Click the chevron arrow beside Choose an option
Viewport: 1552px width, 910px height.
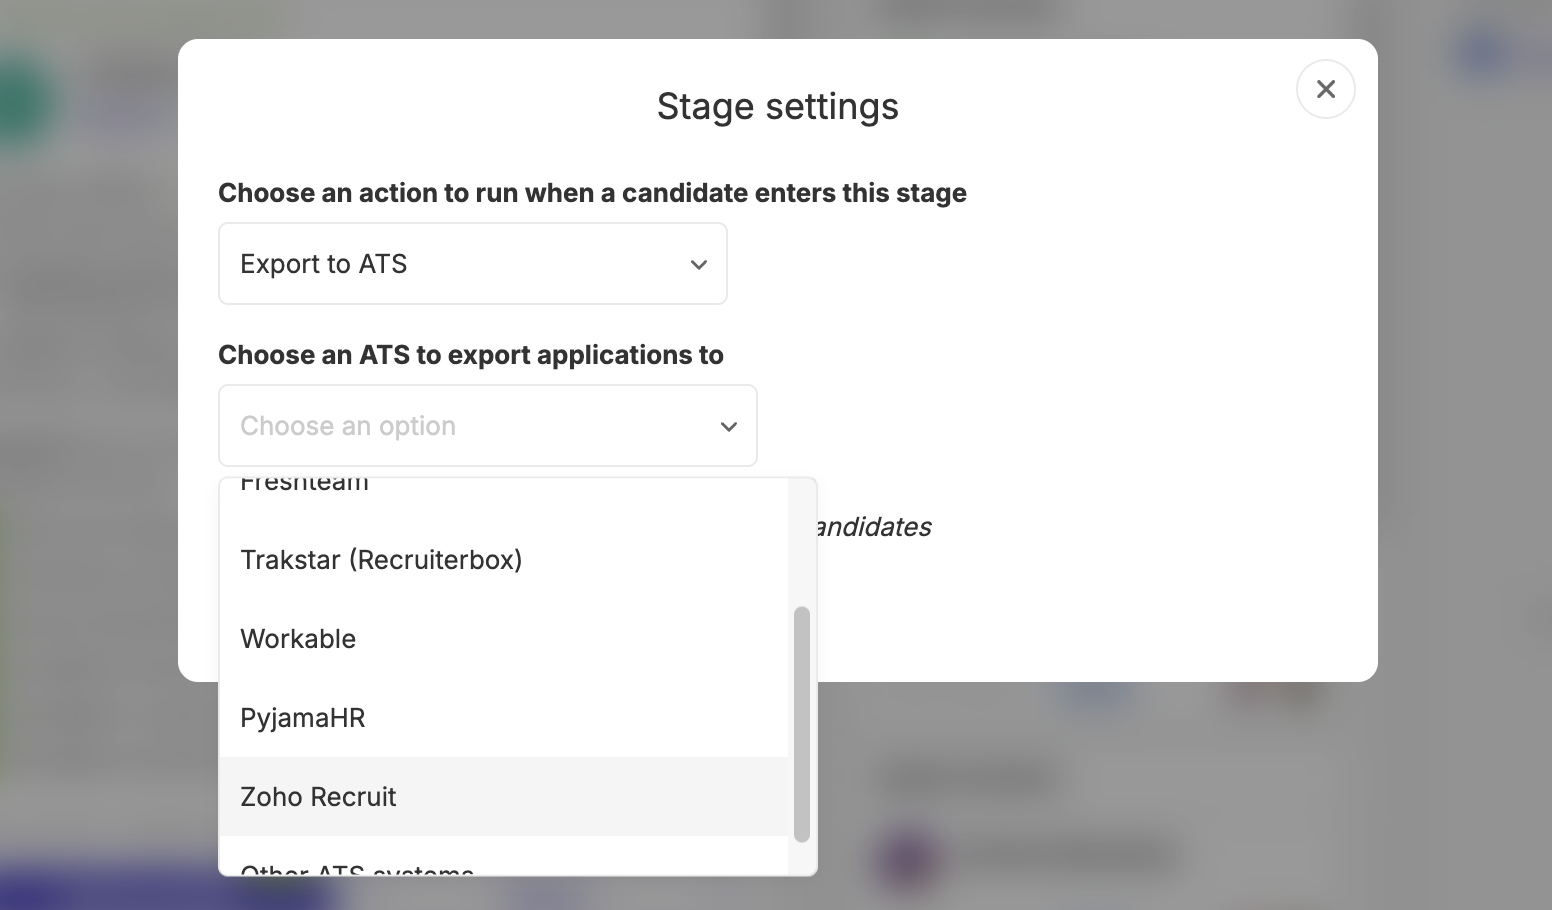pos(729,427)
